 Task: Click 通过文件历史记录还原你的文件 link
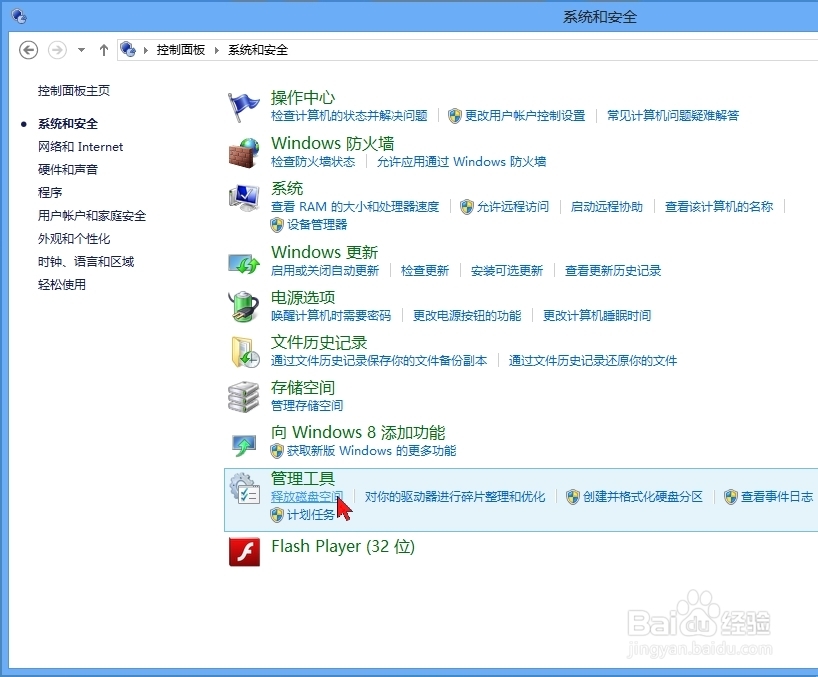[x=593, y=360]
